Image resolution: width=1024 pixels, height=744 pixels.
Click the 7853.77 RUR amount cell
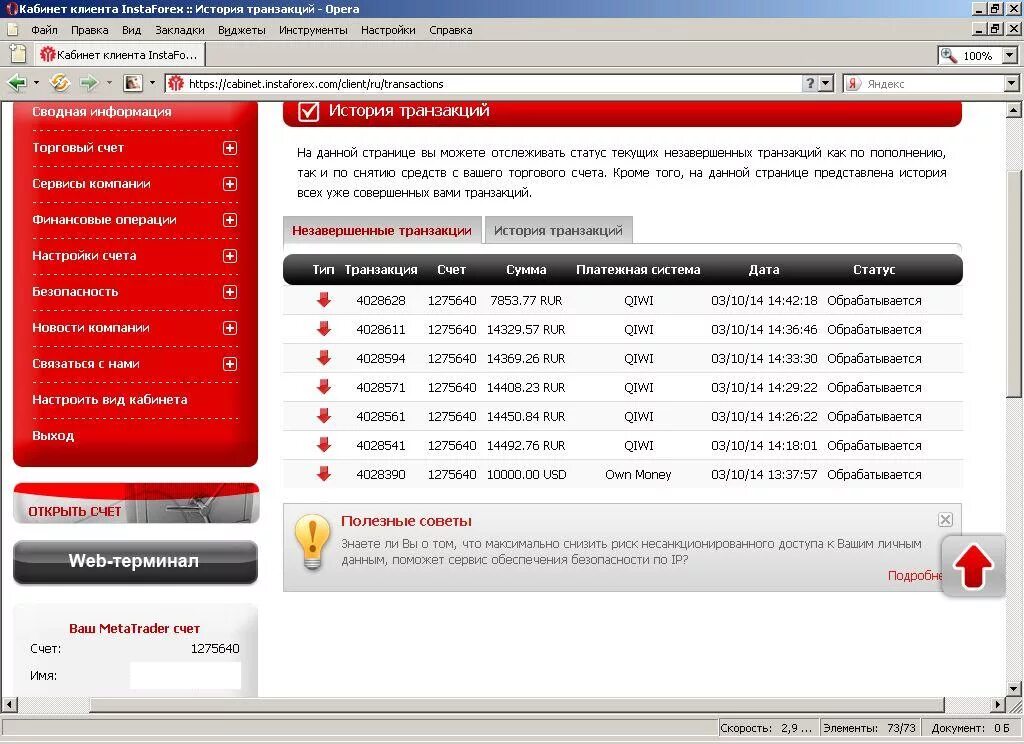tap(526, 301)
